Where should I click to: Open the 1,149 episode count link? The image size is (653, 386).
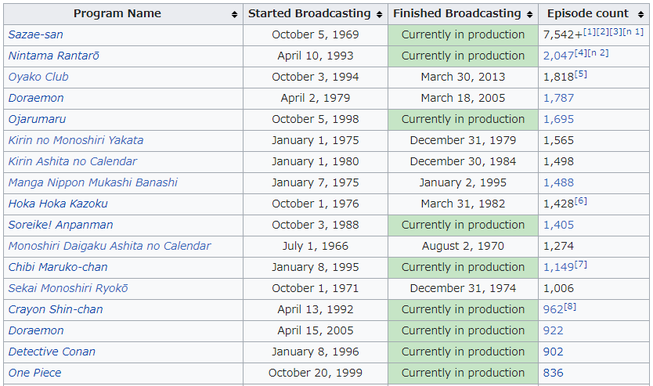click(x=558, y=267)
